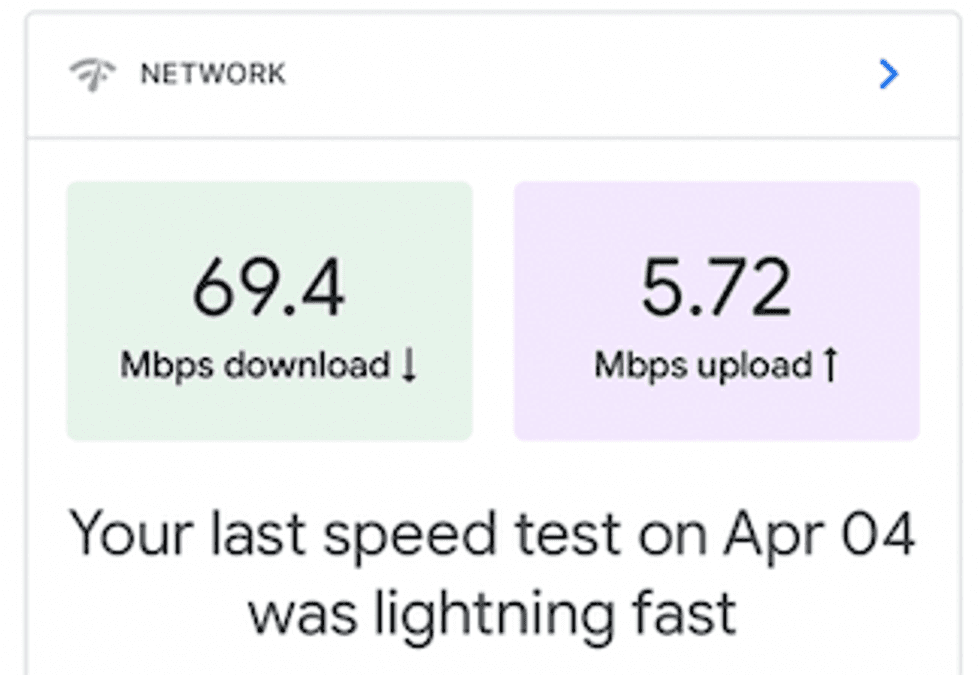Click the 5.72 upload speed value
This screenshot has width=980, height=675.
[716, 289]
